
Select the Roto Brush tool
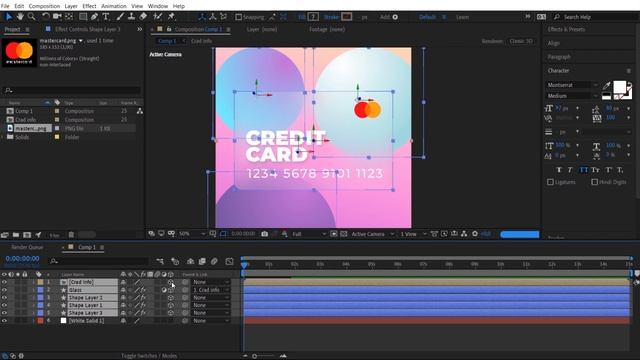[x=158, y=17]
